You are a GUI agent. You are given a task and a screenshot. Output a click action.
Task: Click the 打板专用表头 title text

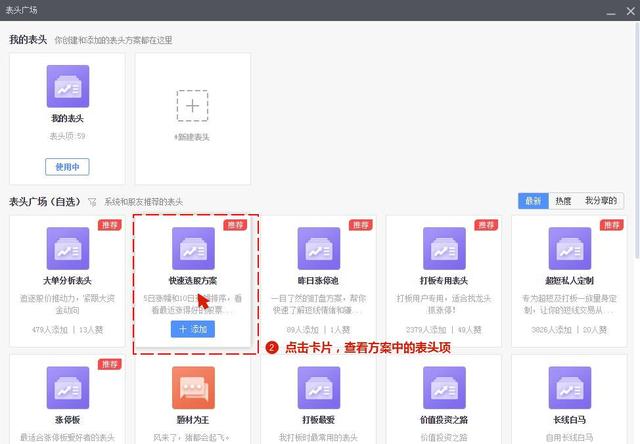(x=444, y=281)
